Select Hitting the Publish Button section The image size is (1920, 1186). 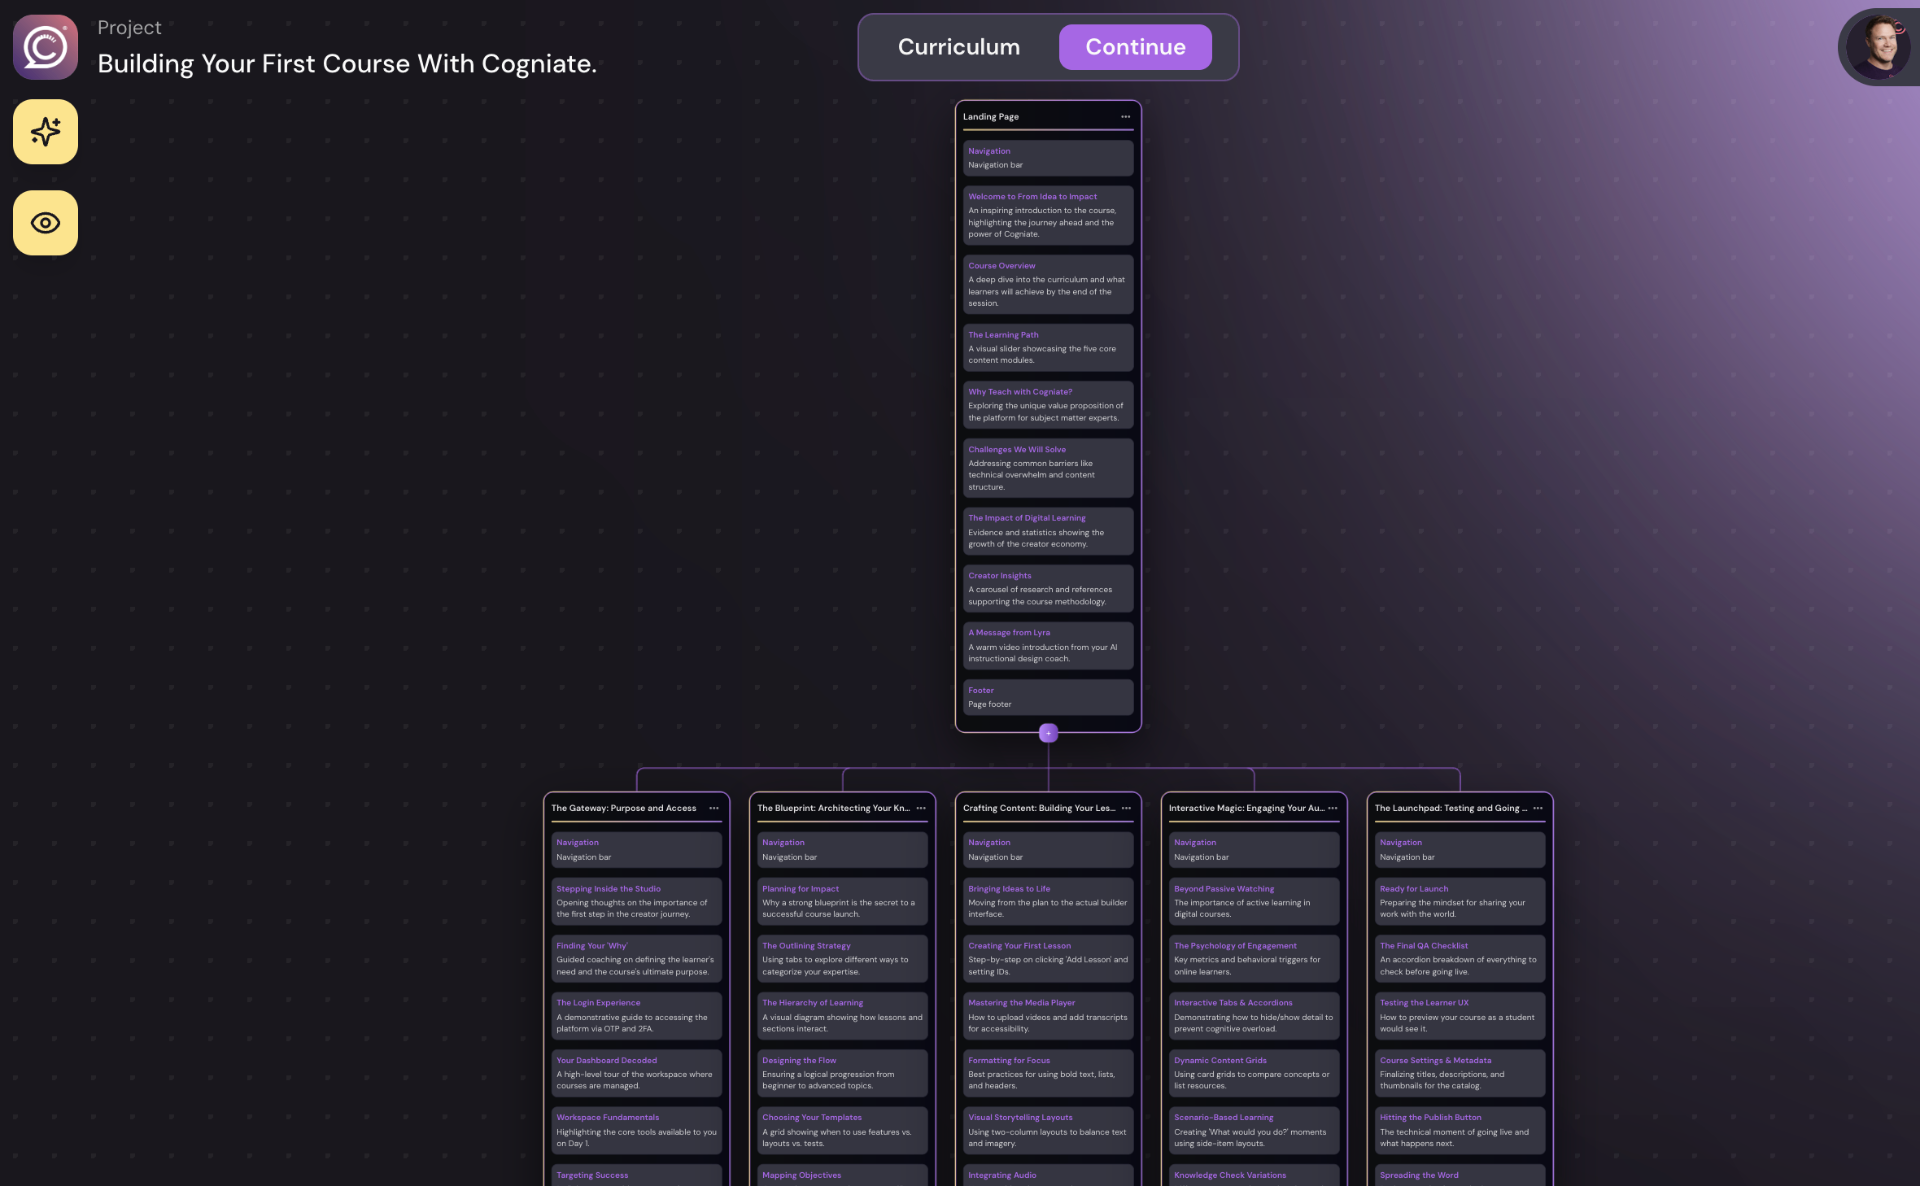pyautogui.click(x=1460, y=1130)
